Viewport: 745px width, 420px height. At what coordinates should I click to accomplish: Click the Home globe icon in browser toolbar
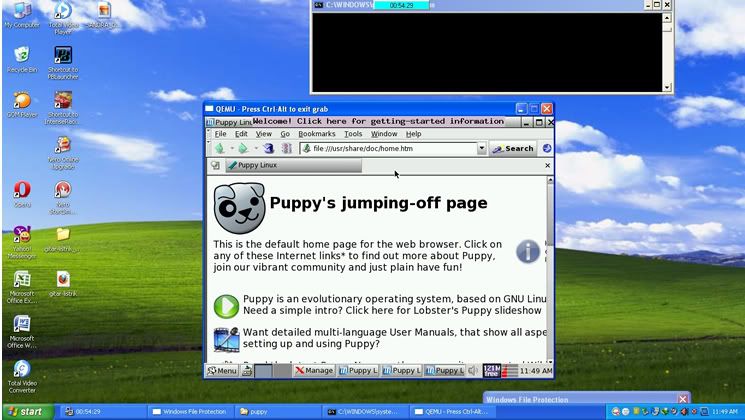click(x=269, y=149)
